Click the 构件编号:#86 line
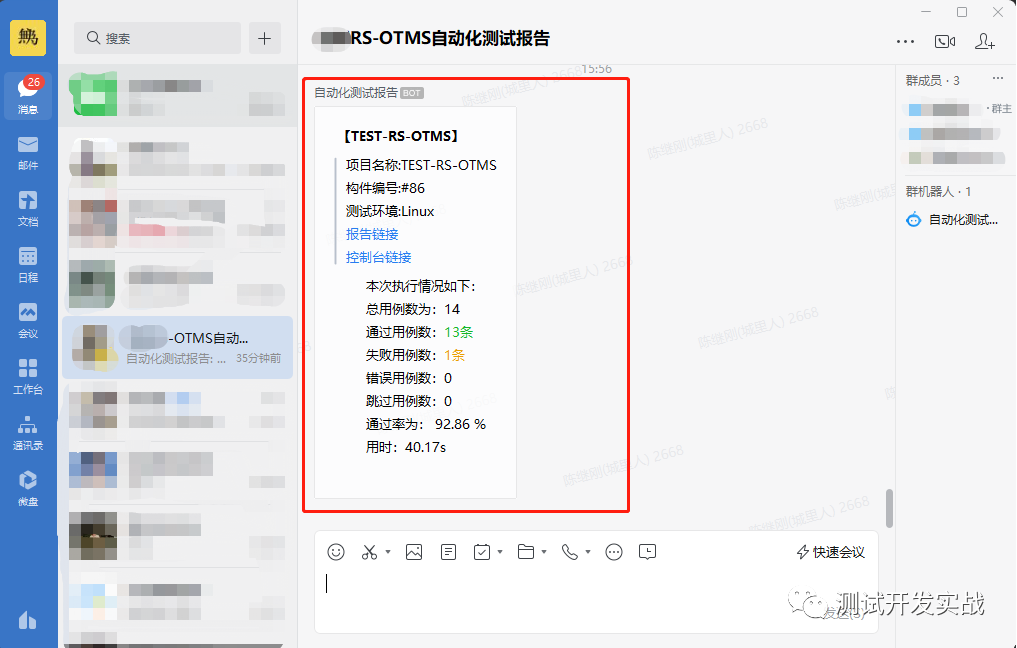1017x648 pixels. [x=385, y=188]
